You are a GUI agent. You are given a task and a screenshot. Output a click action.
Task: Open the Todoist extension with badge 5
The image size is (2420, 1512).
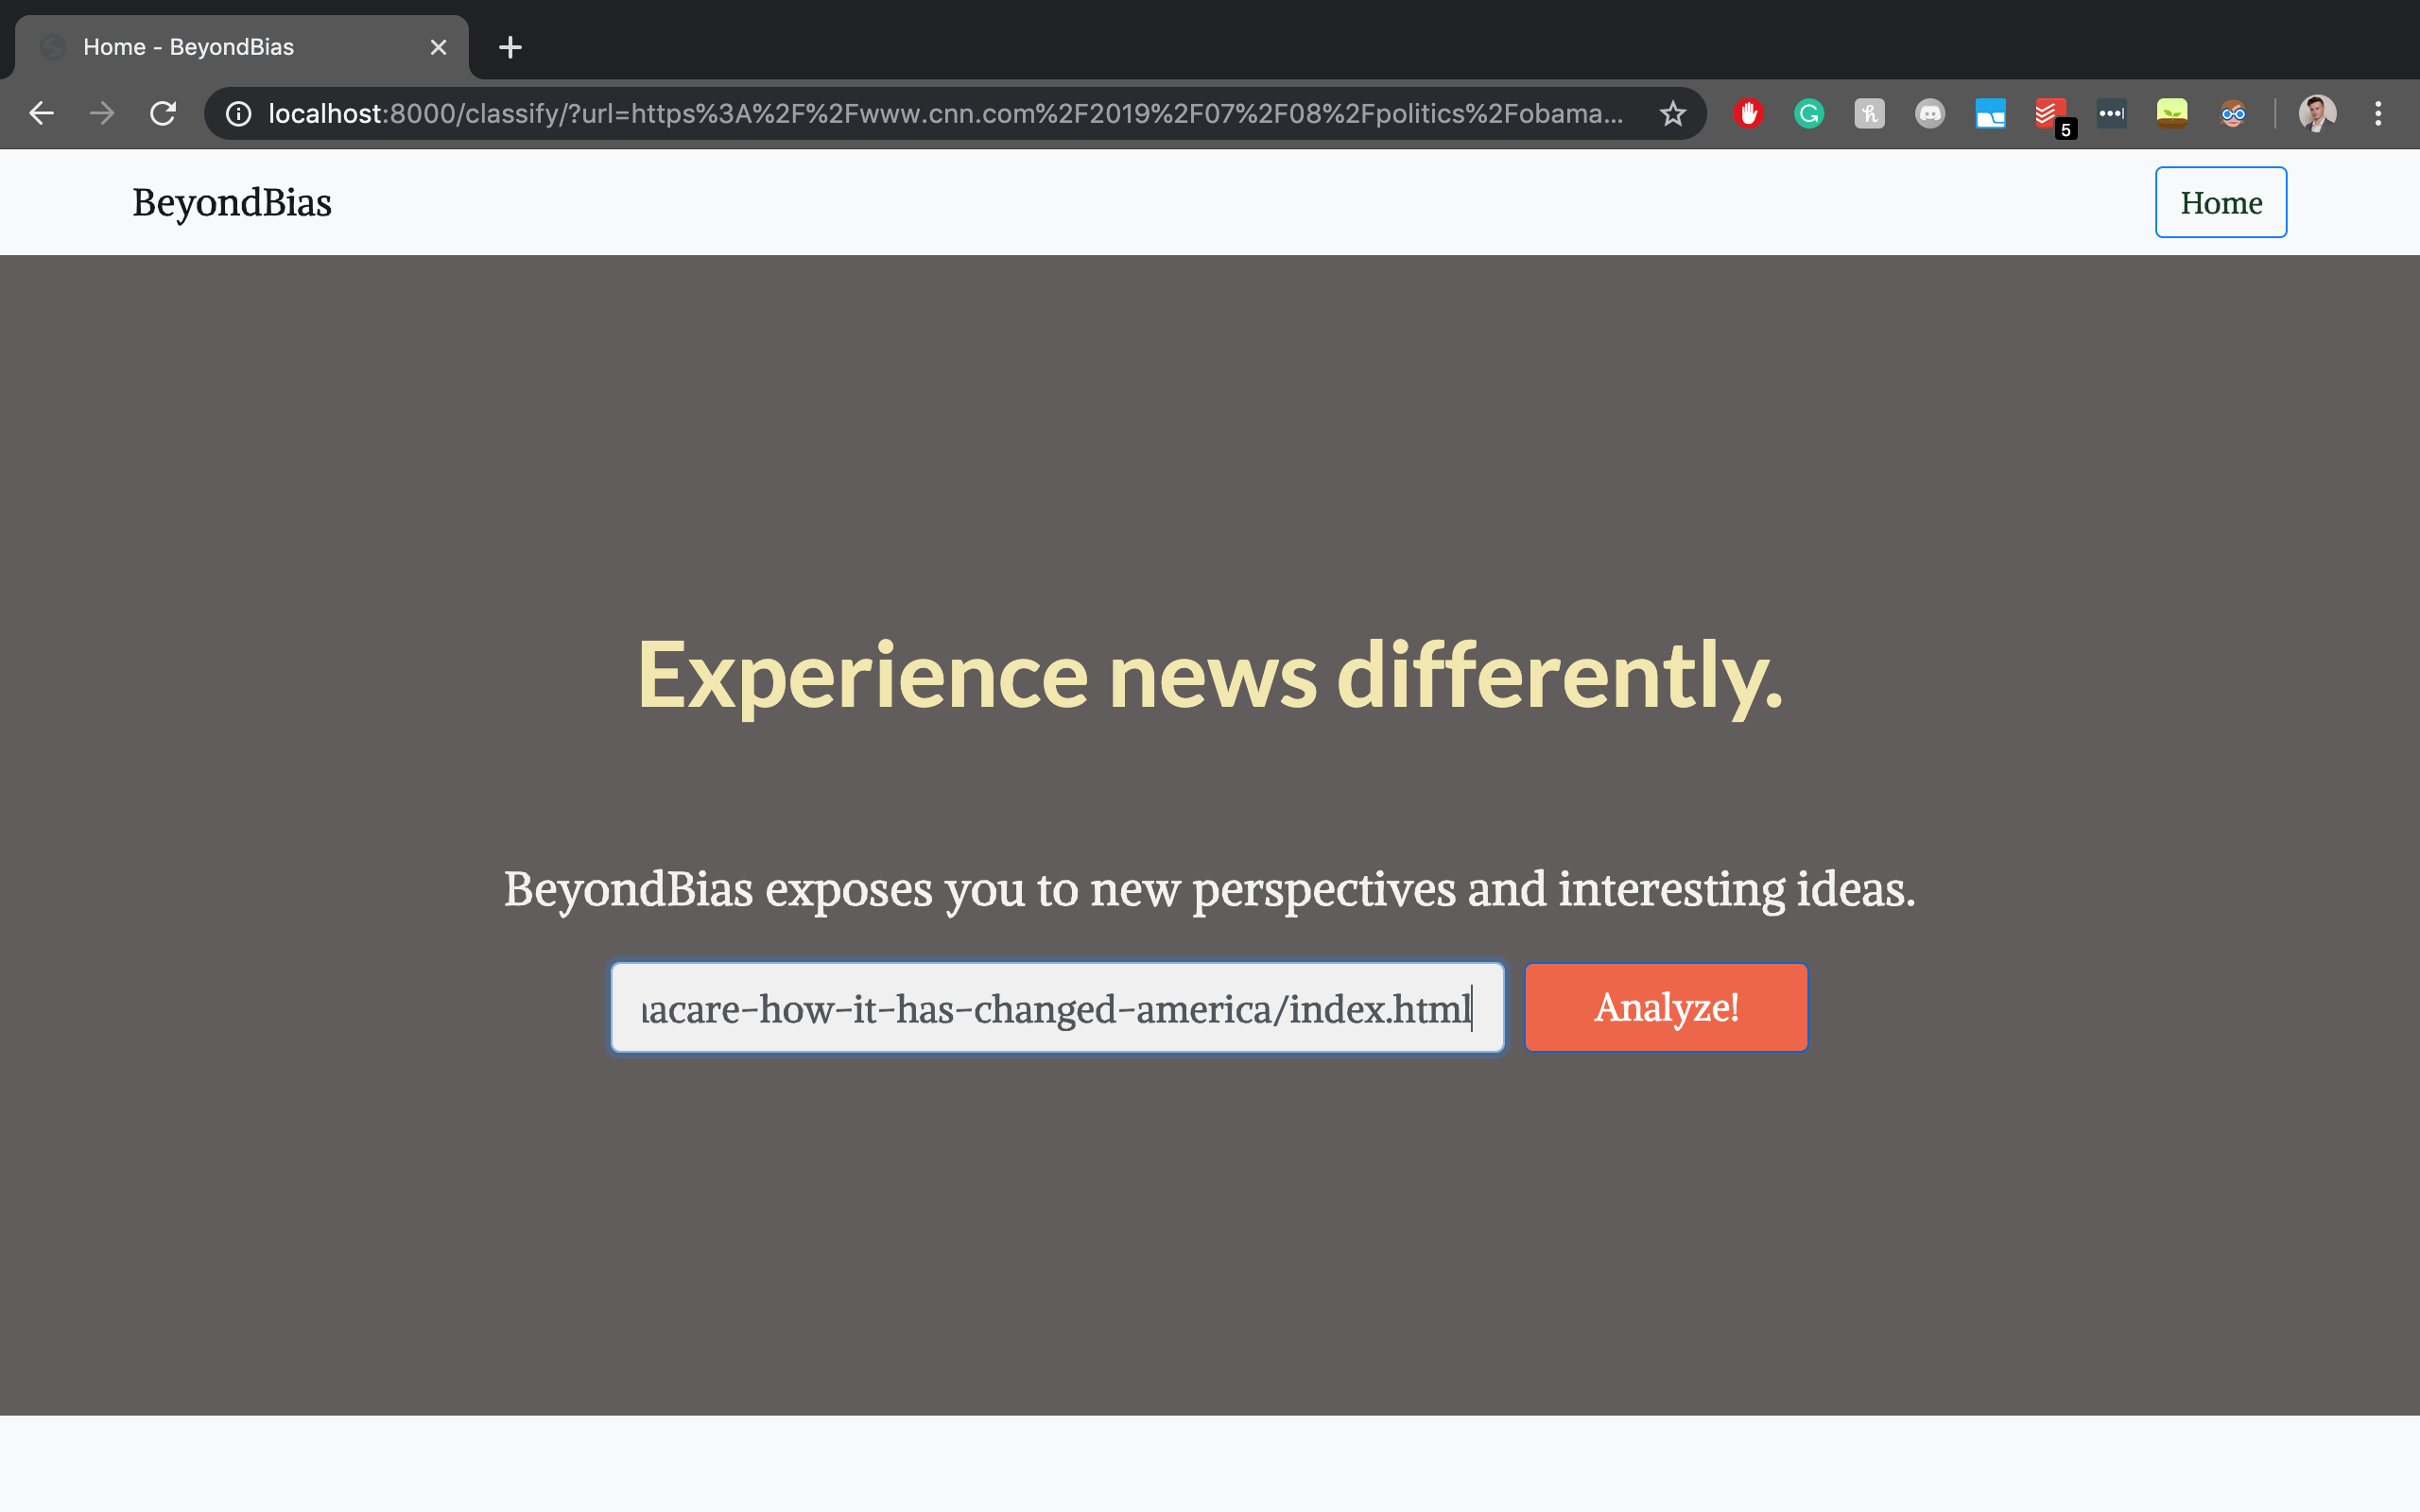coord(2051,113)
